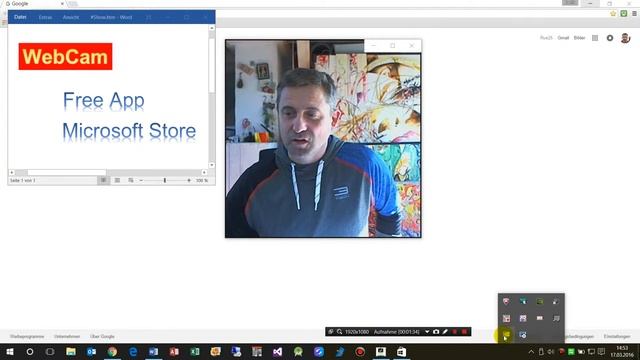640x360 pixels.
Task: Select Word web layout view icon
Action: pyautogui.click(x=131, y=180)
